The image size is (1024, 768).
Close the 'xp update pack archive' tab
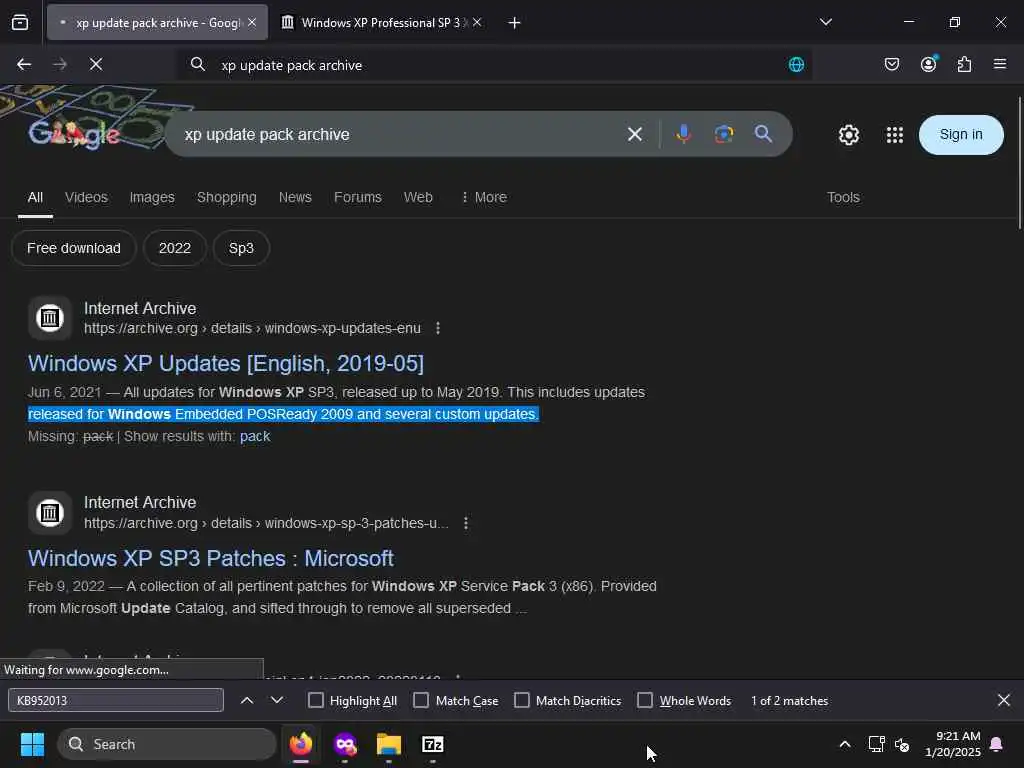click(252, 23)
